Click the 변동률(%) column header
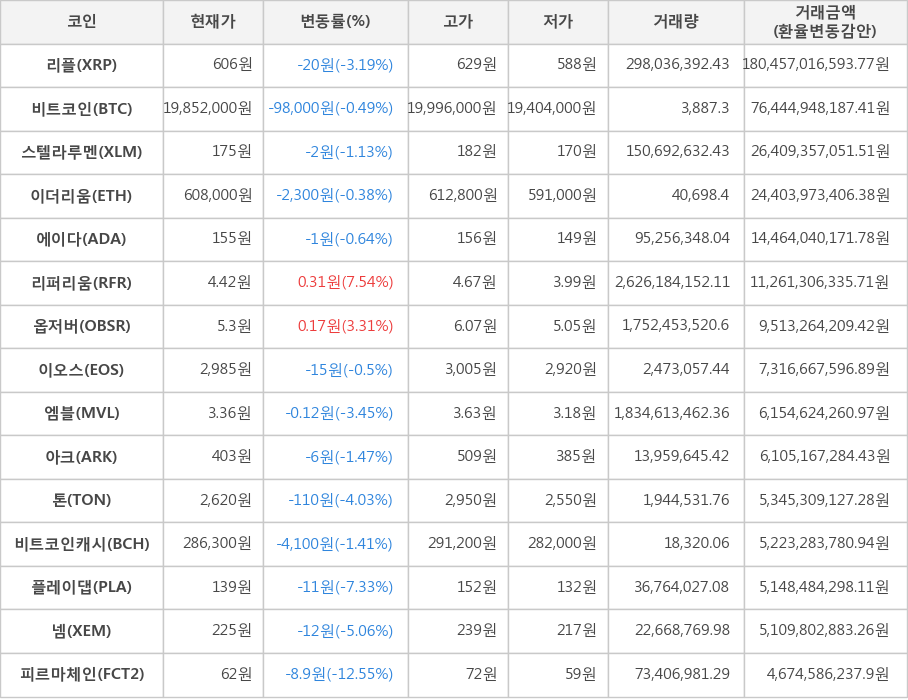 pos(335,22)
